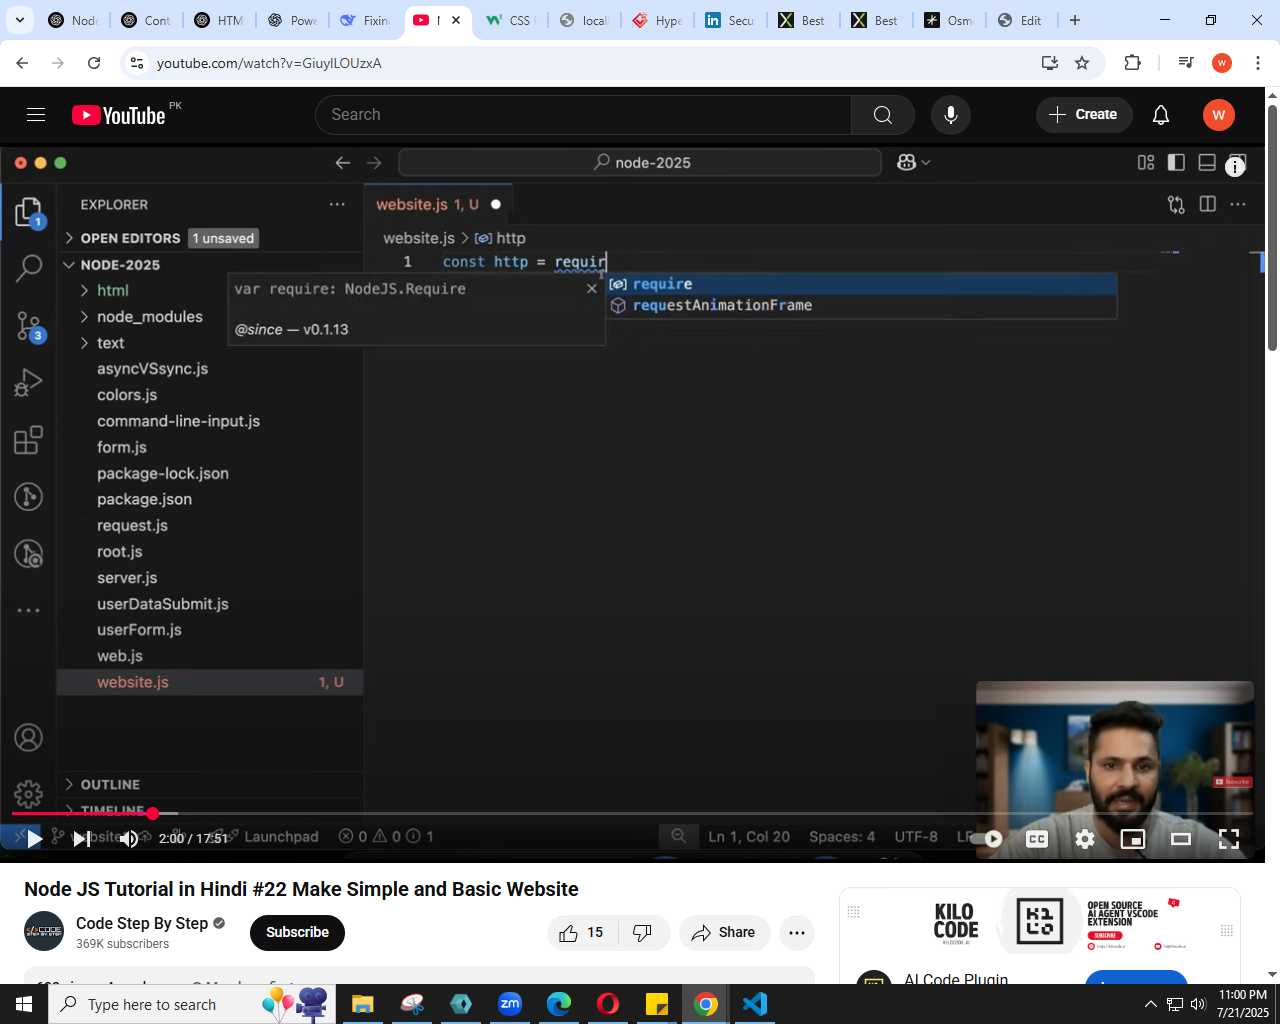Open the Kilo Code advertisement banner
Image resolution: width=1280 pixels, height=1024 pixels.
click(1040, 922)
